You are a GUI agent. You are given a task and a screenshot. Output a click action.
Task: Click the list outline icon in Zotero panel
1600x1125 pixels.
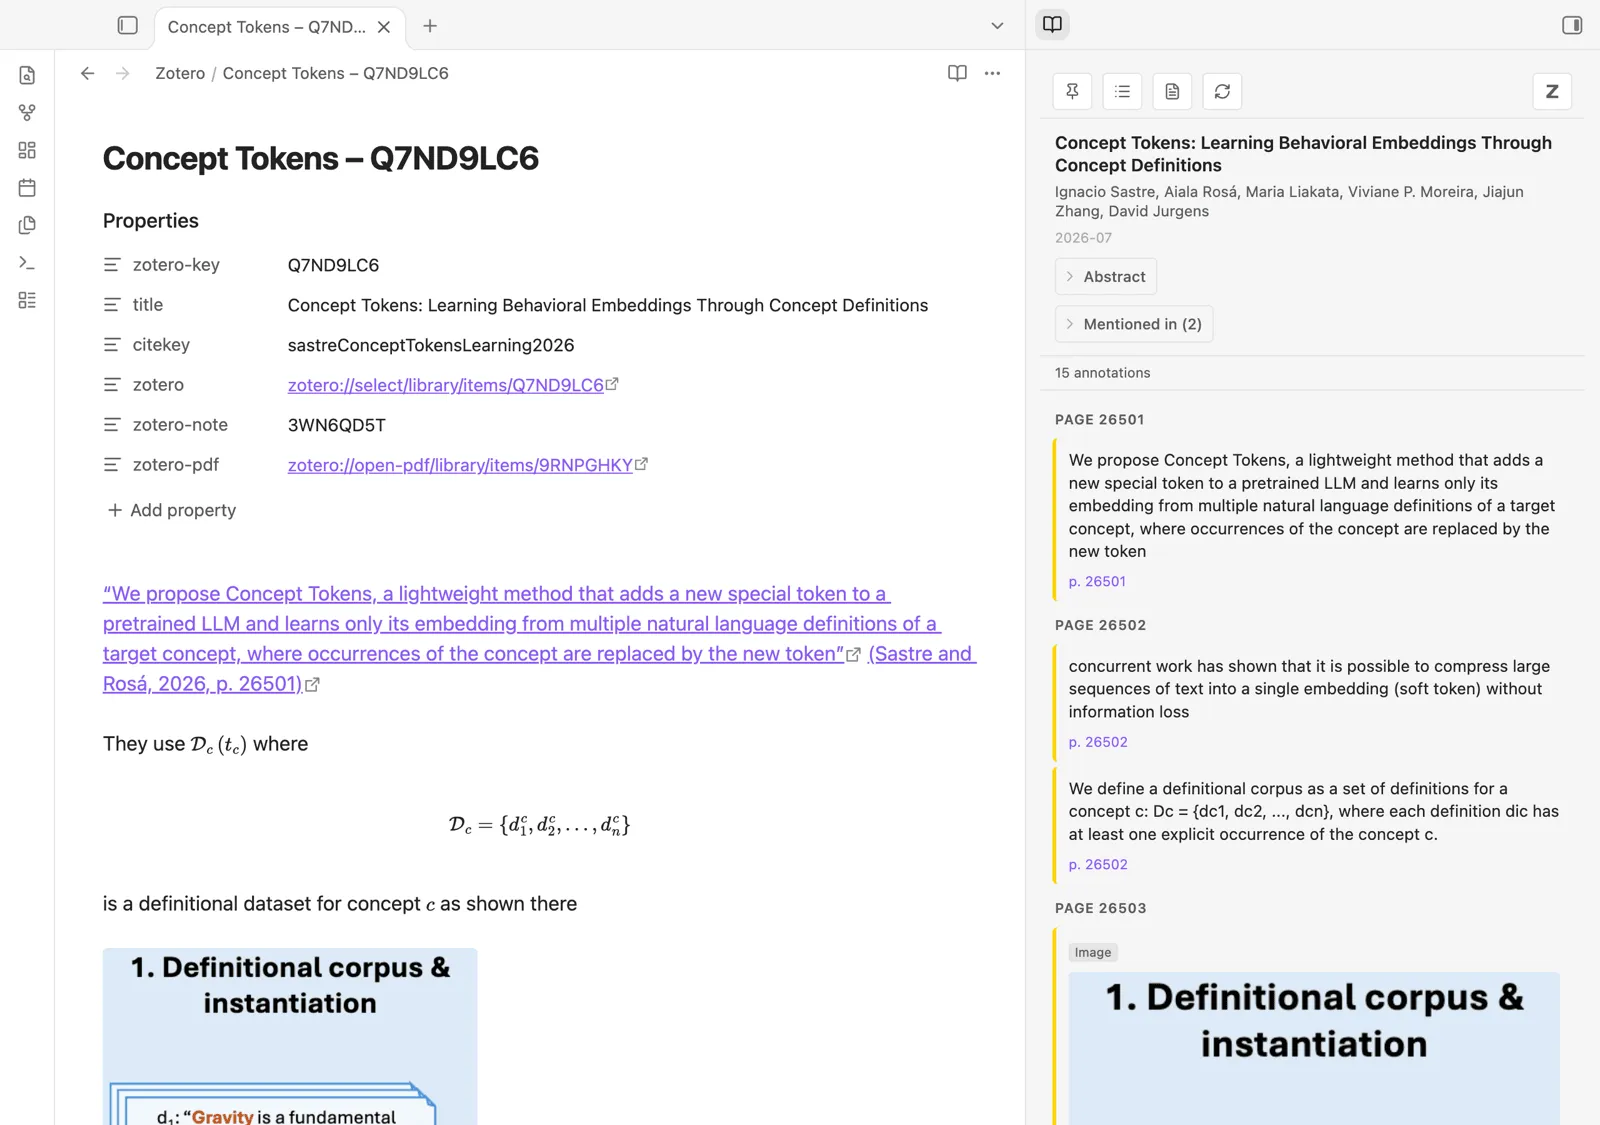coord(1122,91)
